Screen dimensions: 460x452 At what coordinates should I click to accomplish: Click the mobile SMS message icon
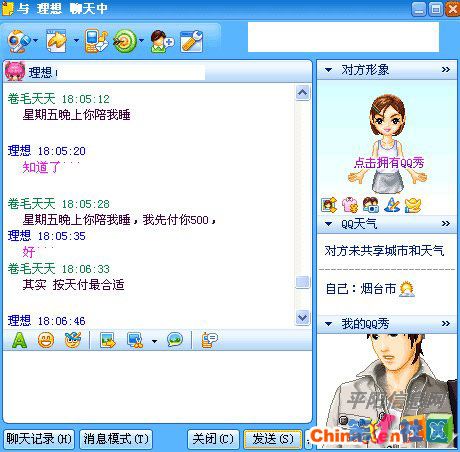click(96, 41)
